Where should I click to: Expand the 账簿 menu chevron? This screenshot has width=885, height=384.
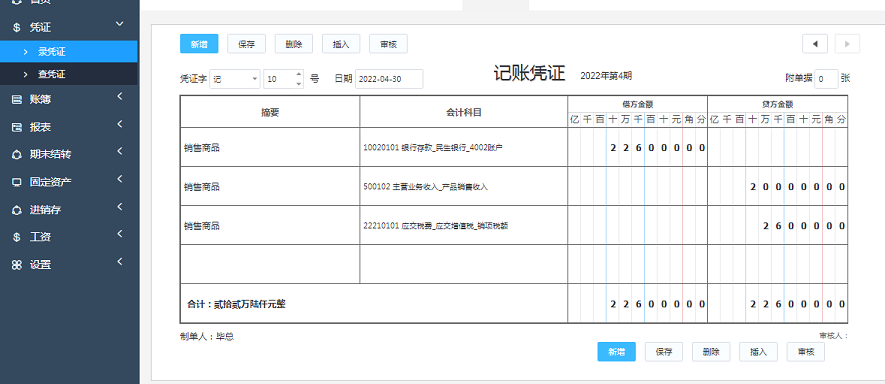point(120,97)
